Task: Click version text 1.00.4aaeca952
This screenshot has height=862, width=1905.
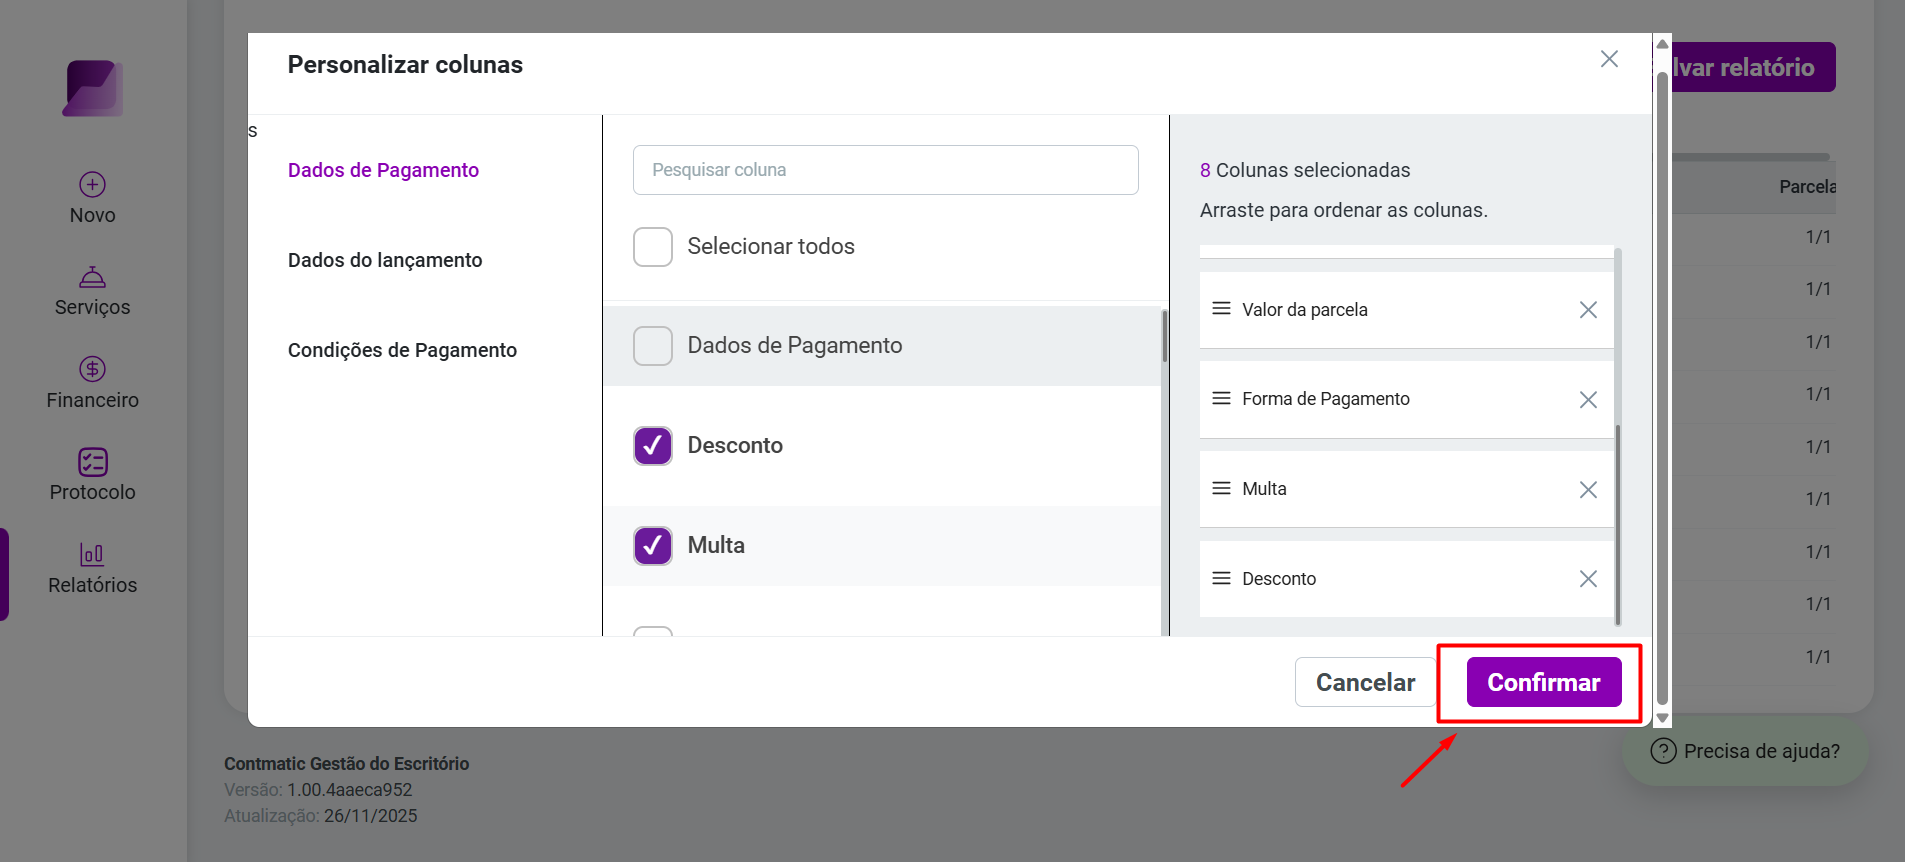Action: pos(350,790)
